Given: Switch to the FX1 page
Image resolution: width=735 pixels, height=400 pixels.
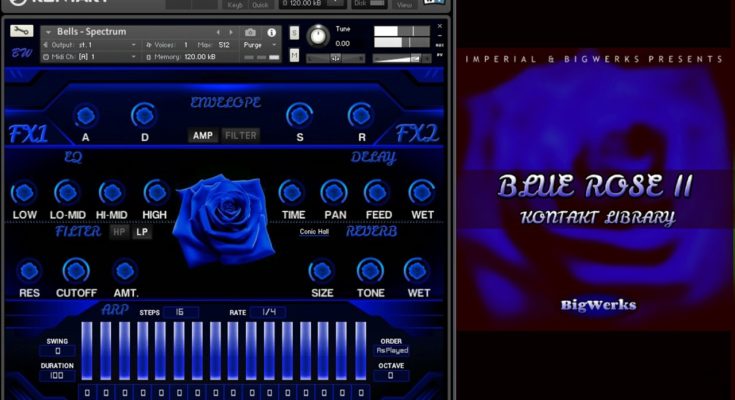Looking at the screenshot, I should click(27, 134).
